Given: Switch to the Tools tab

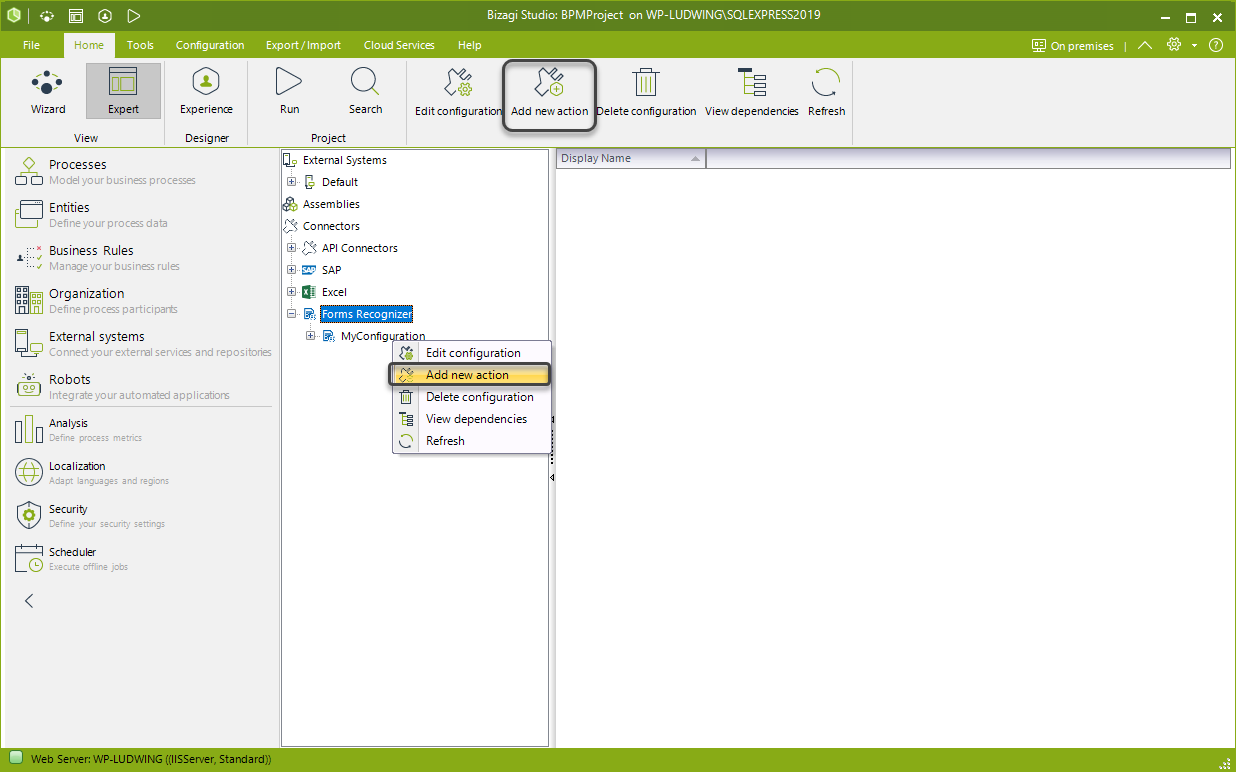Looking at the screenshot, I should click(140, 45).
